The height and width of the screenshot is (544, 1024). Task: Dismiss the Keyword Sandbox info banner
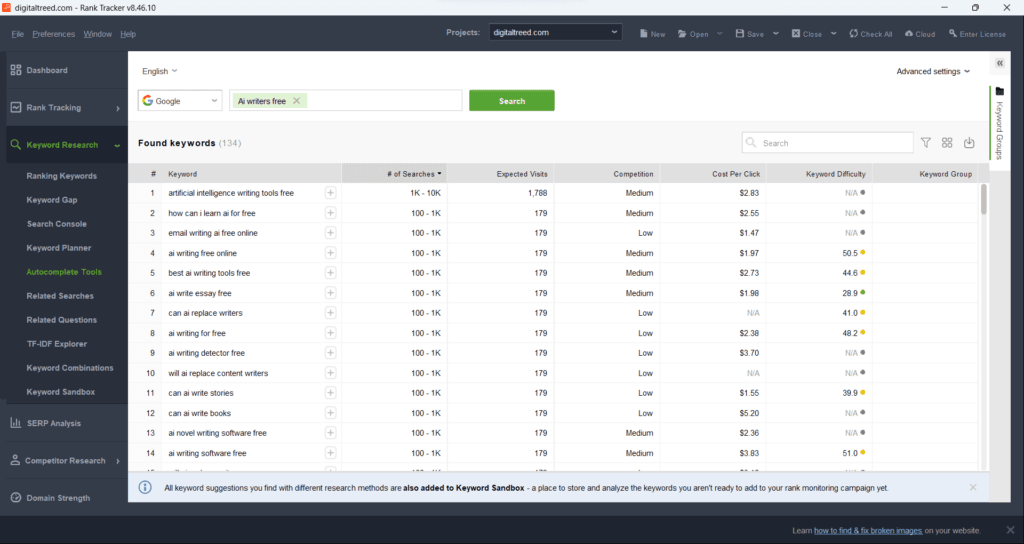(x=973, y=487)
